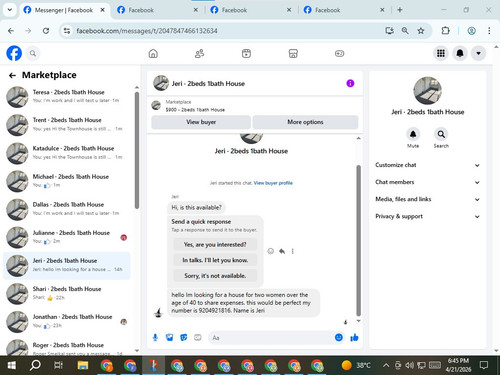Screen dimensions: 500x375
Task: Attach a photo with the image icon
Action: [x=170, y=338]
